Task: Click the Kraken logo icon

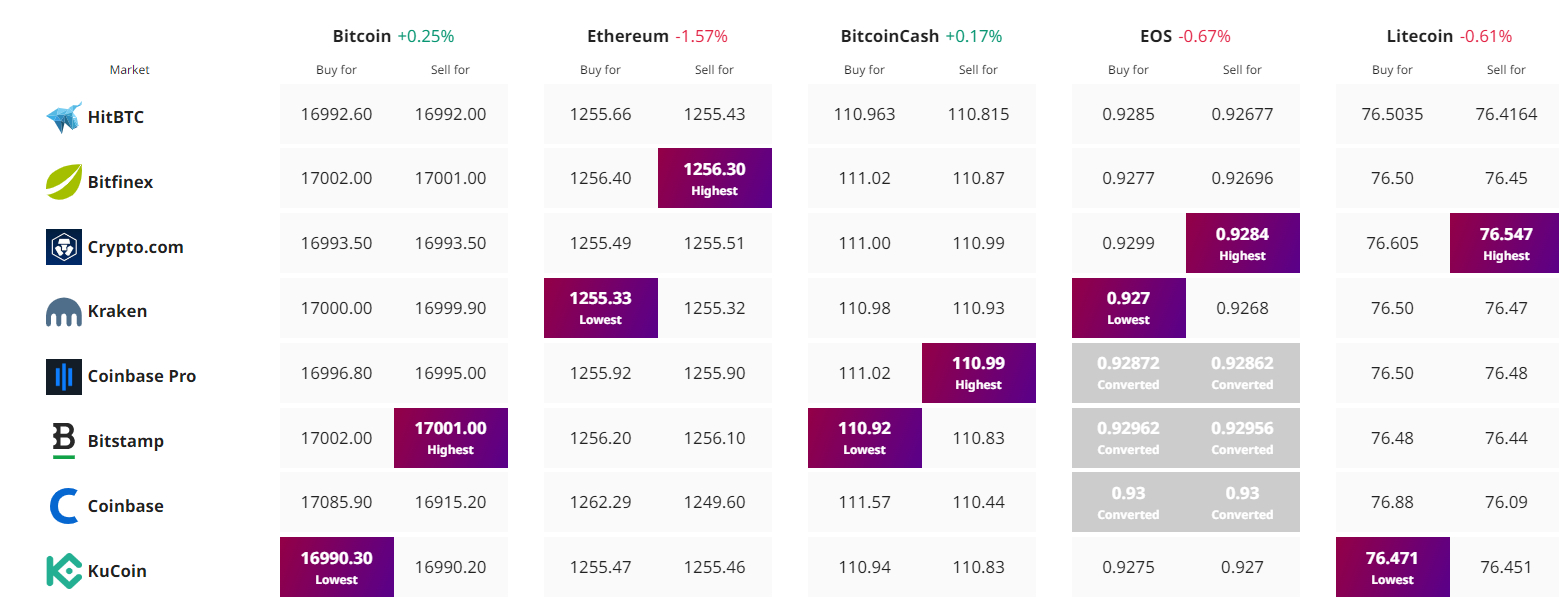Action: tap(64, 312)
